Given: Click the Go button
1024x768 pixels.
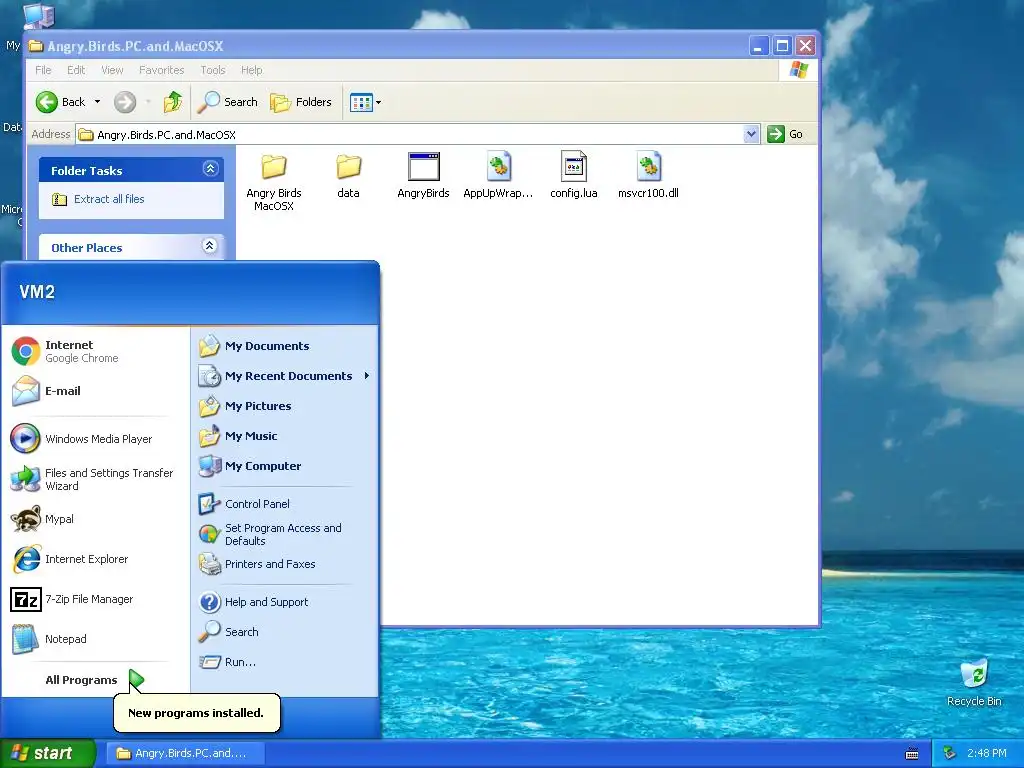Looking at the screenshot, I should (786, 134).
